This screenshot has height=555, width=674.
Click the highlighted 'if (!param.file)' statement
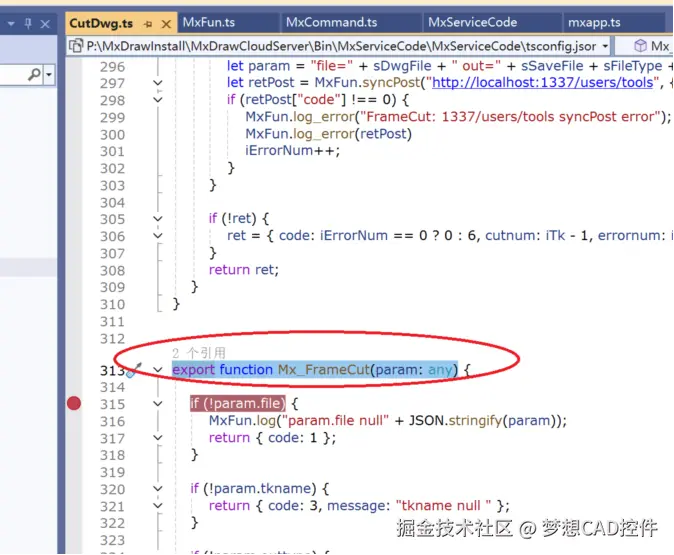point(238,403)
